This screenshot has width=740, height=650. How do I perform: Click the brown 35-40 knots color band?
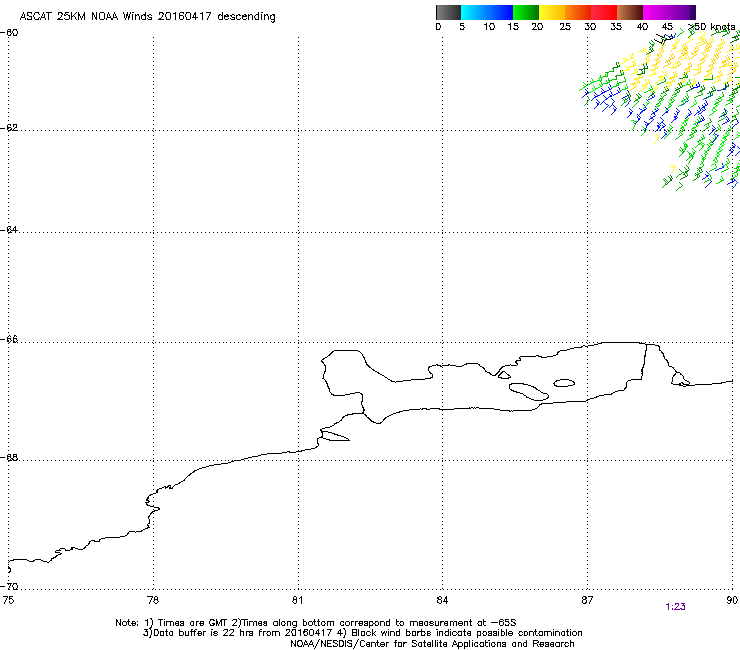(630, 12)
